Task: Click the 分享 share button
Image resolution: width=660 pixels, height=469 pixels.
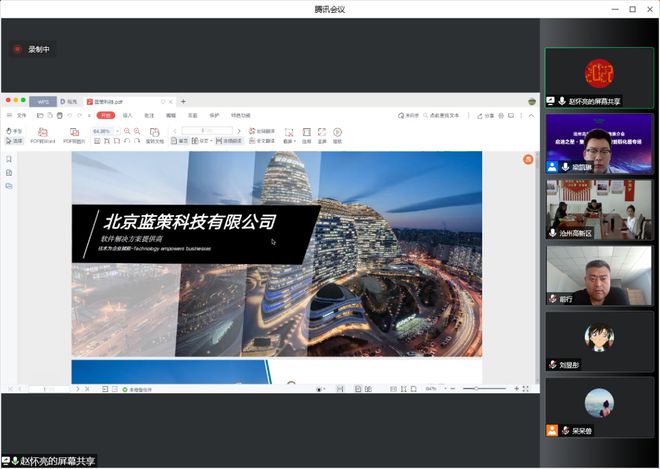Action: pos(485,115)
